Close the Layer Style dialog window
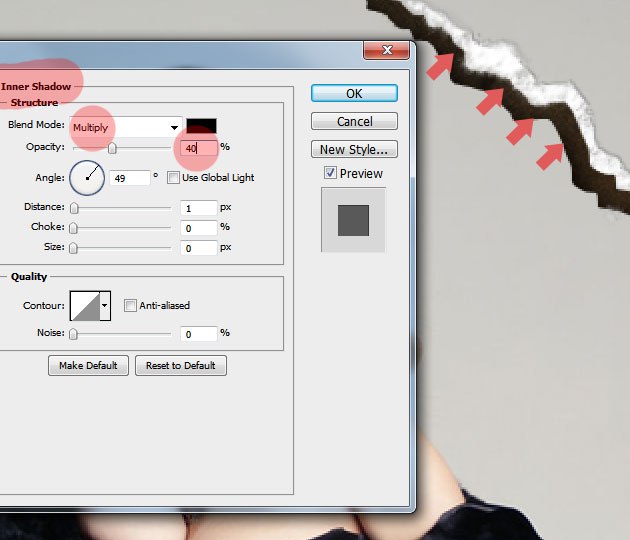The height and width of the screenshot is (540, 630). [387, 50]
